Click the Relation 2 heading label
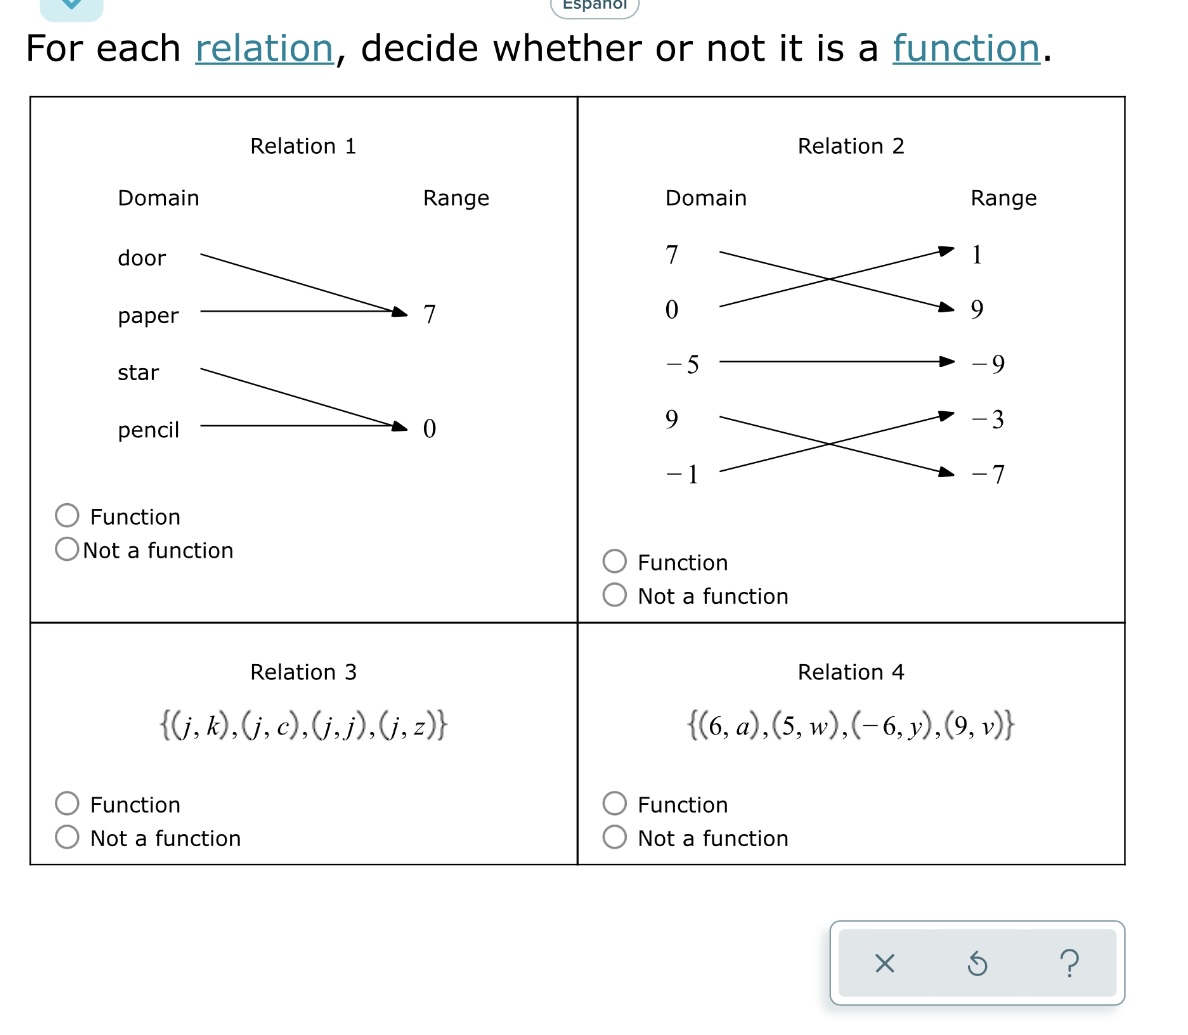Screen dimensions: 1188x1035 coord(850,146)
